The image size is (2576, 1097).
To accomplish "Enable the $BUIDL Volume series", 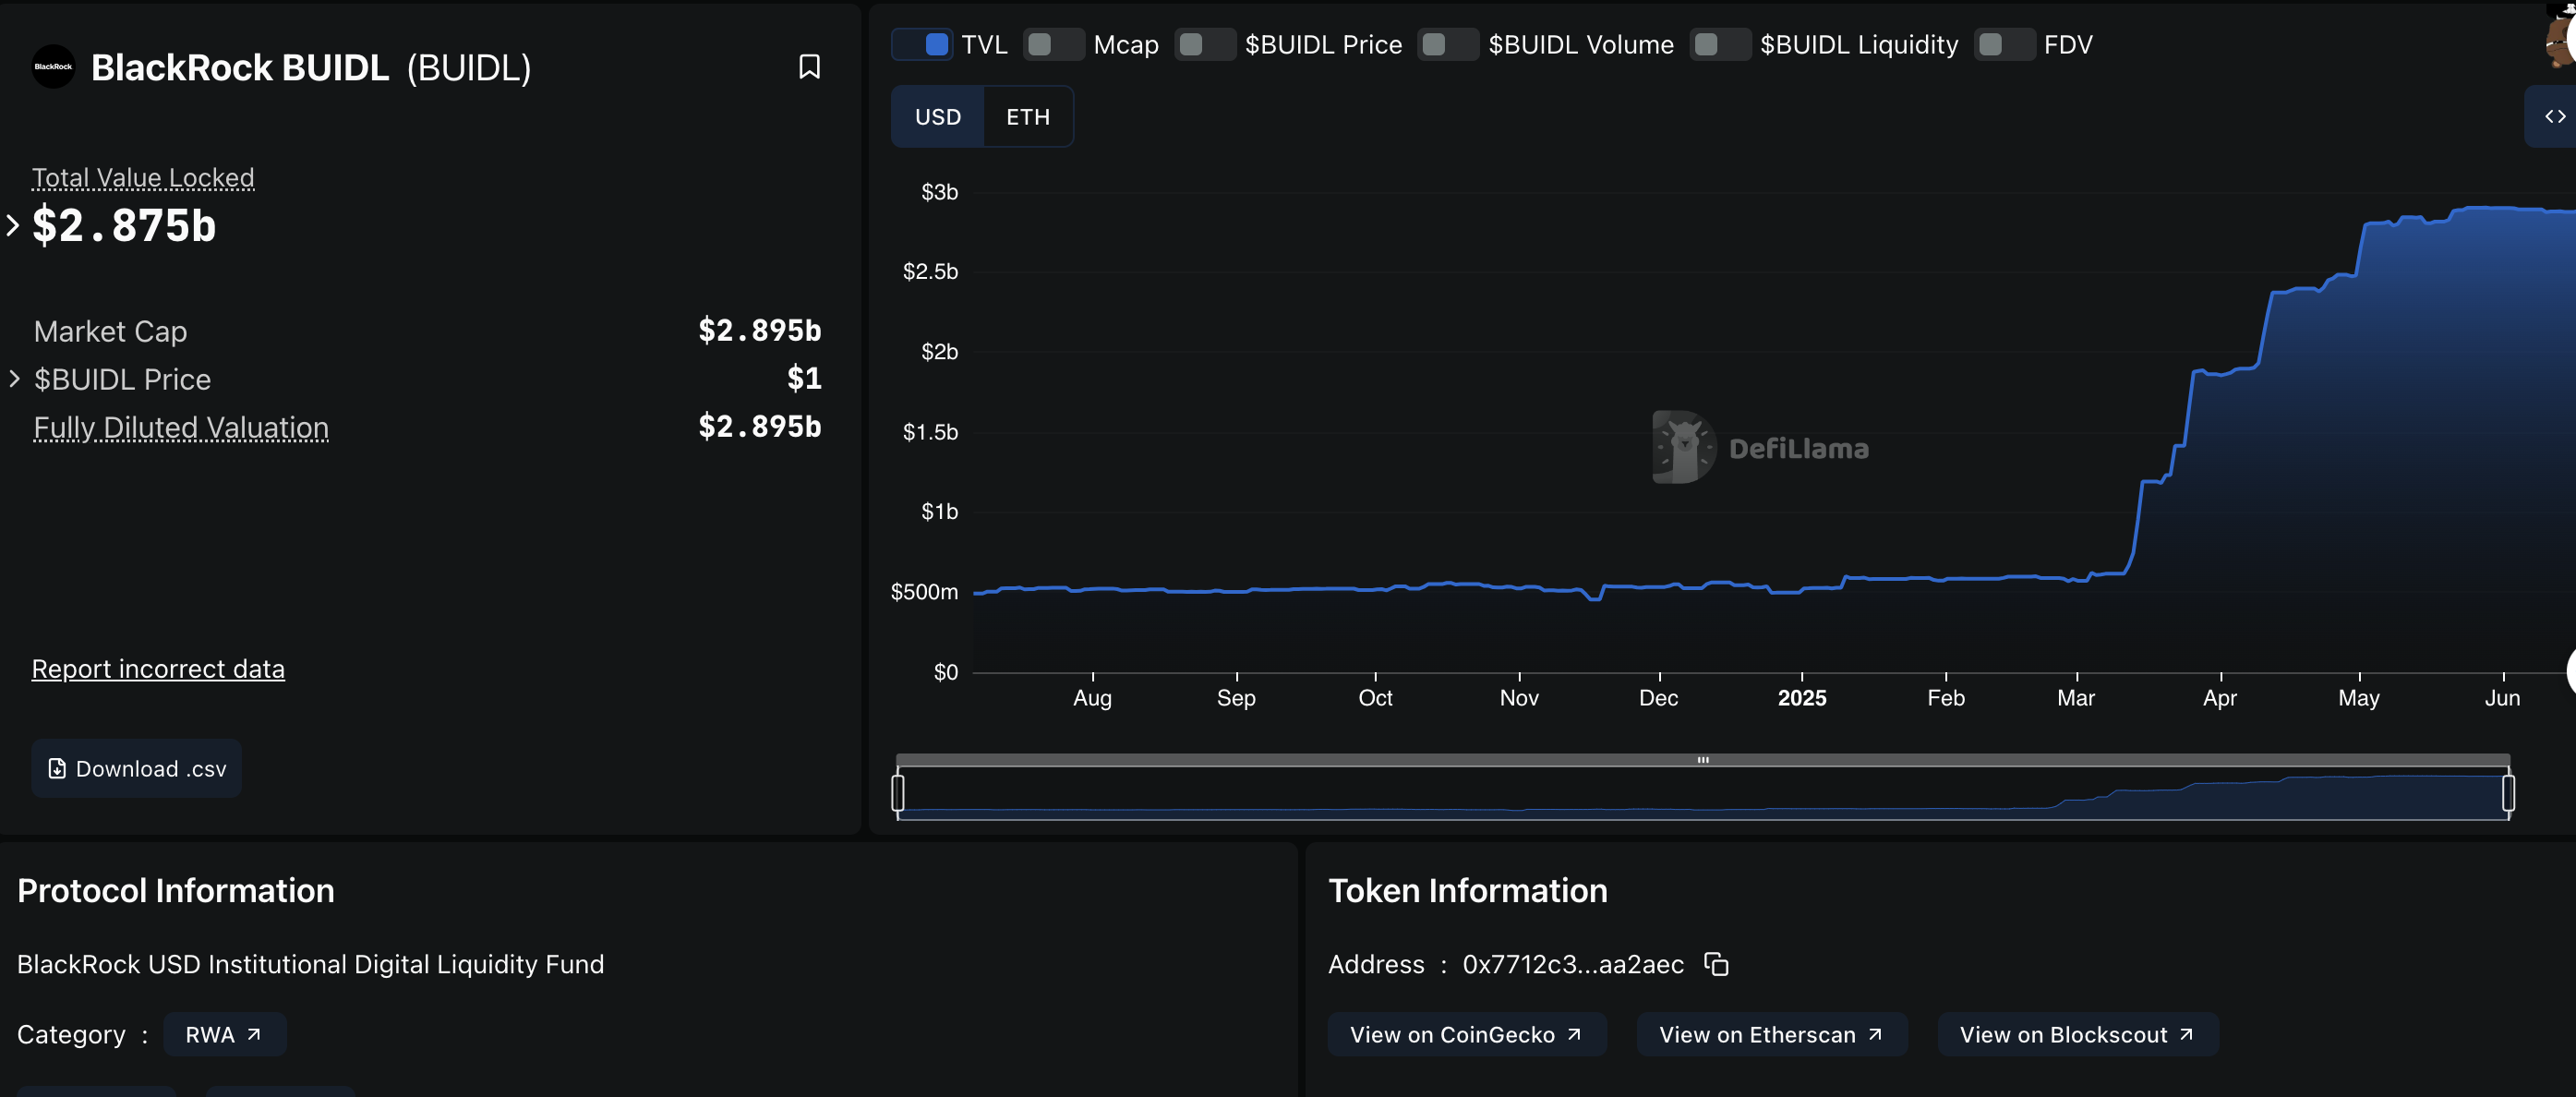I will pyautogui.click(x=1447, y=44).
